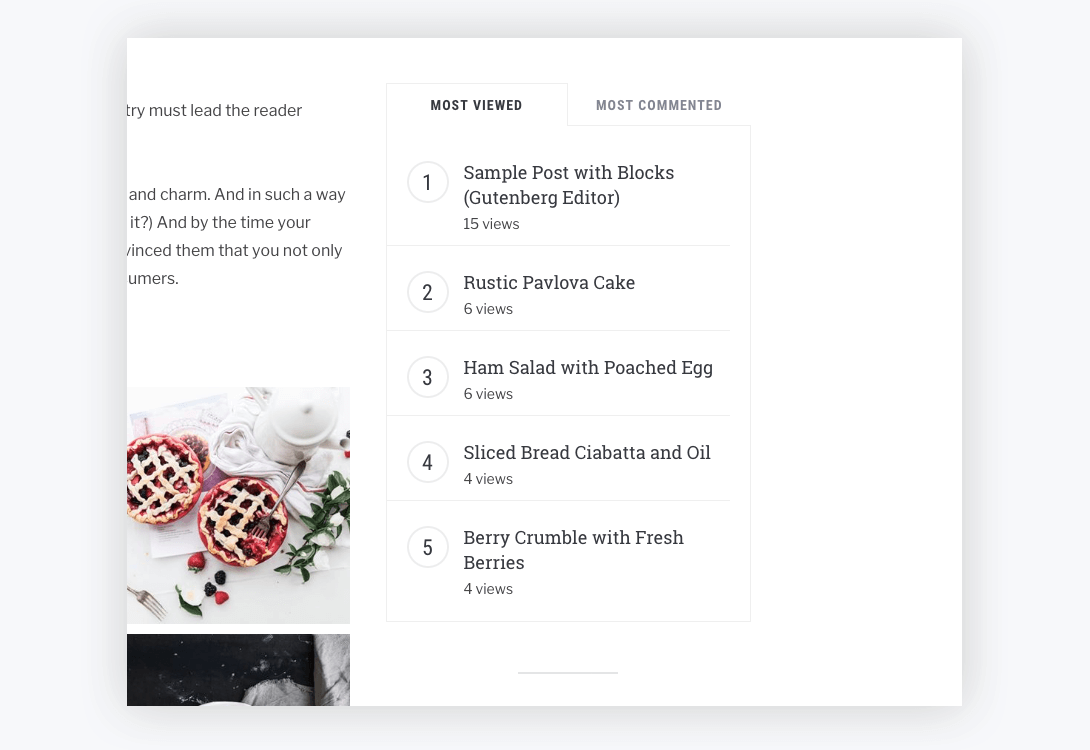This screenshot has height=750, width=1090.
Task: Select the MOST VIEWED tab
Action: click(x=476, y=105)
